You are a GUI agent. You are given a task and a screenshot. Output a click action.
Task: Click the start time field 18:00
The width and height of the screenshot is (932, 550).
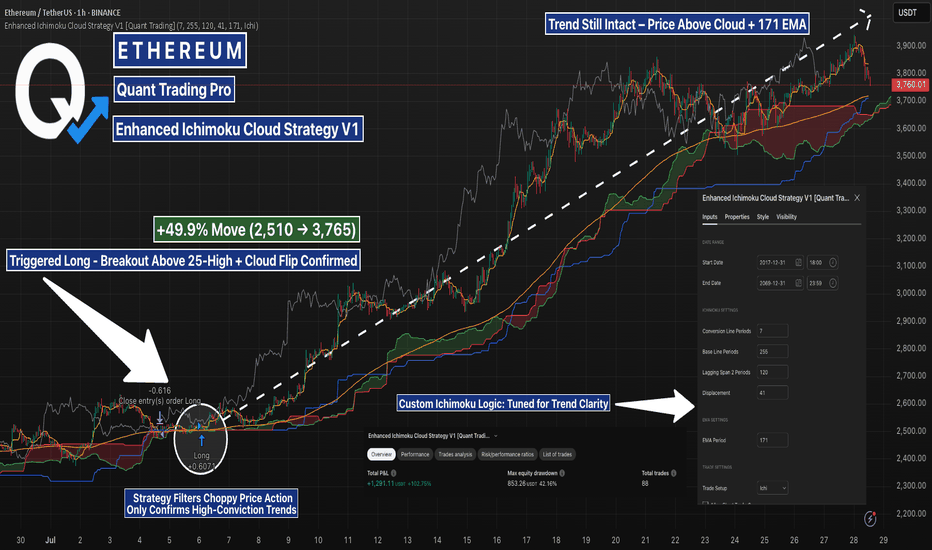click(x=822, y=262)
